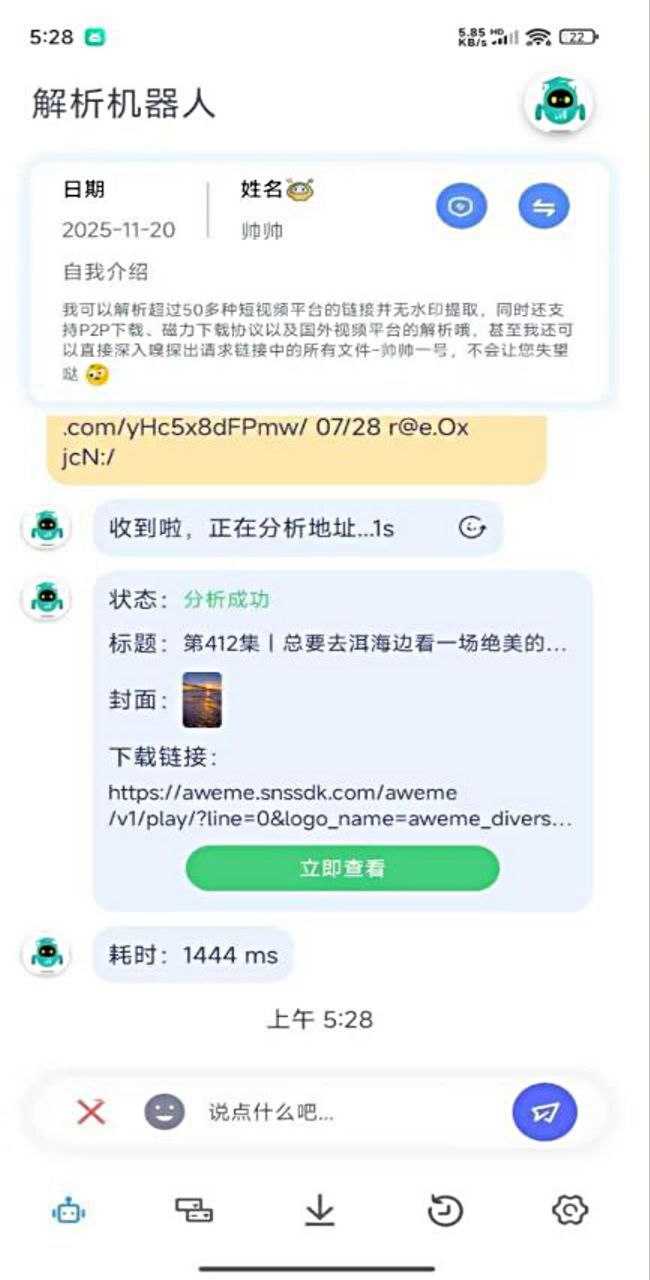The height and width of the screenshot is (1280, 650).
Task: Open the cover image thumbnail
Action: pos(202,700)
